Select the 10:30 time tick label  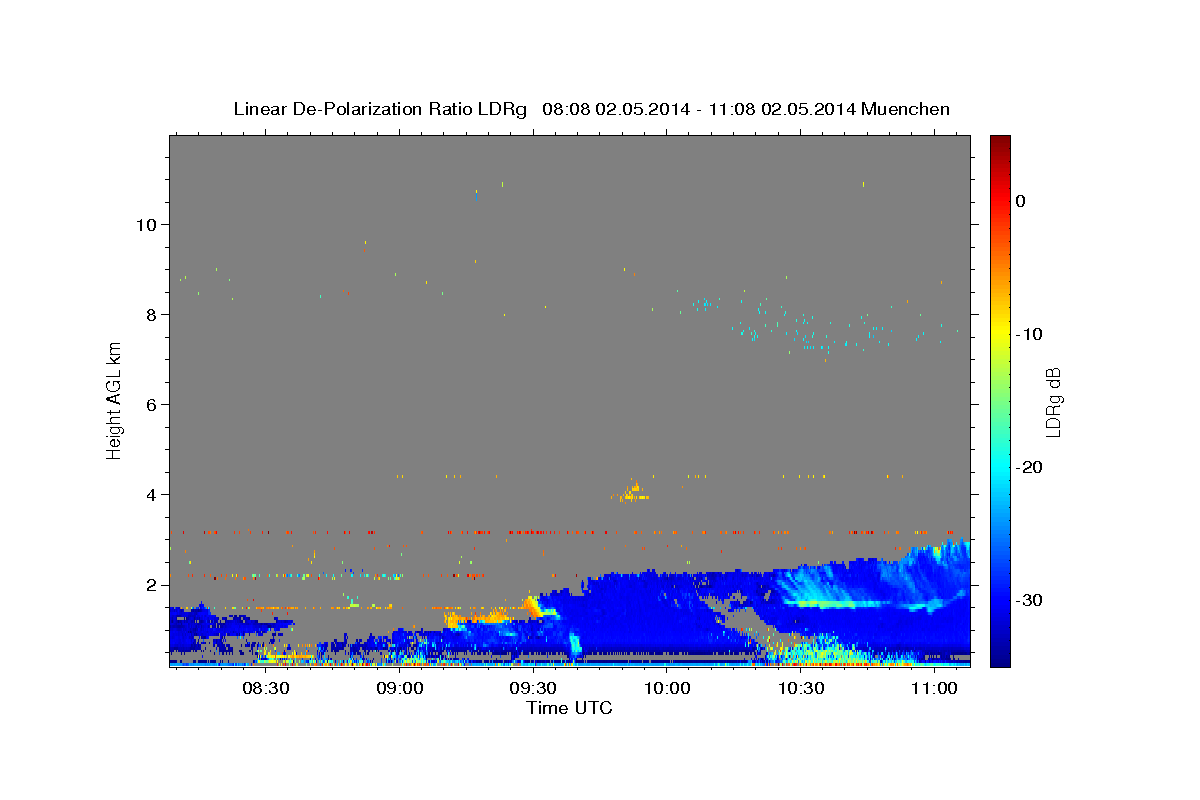point(800,689)
